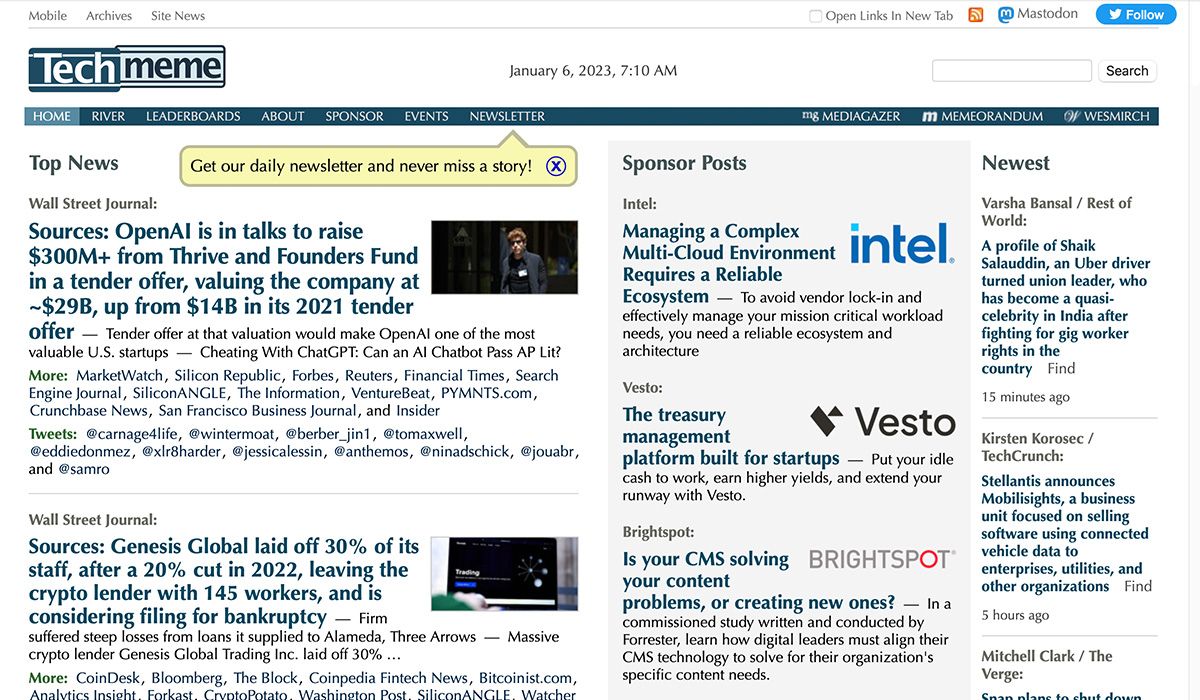Open the WeSmirch site link
The height and width of the screenshot is (700, 1200).
(1107, 116)
